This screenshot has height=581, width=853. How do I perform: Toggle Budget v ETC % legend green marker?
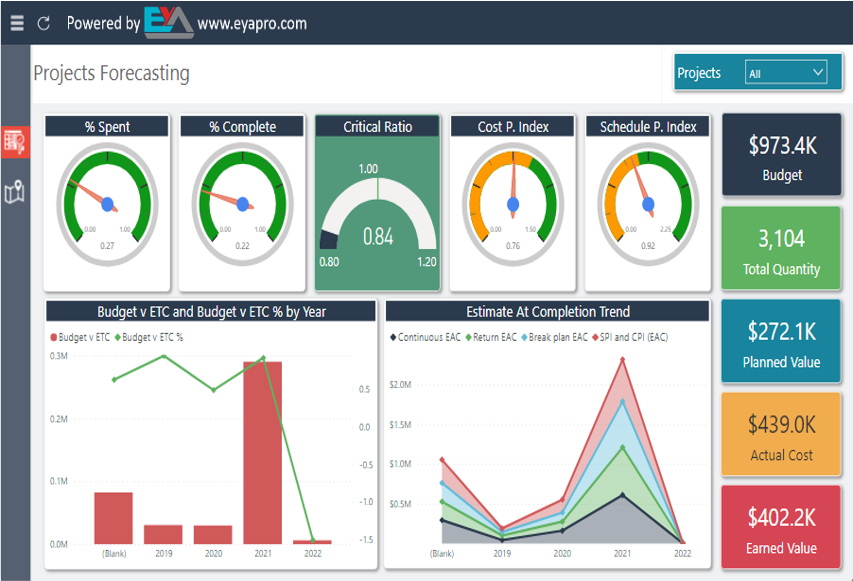[x=118, y=337]
